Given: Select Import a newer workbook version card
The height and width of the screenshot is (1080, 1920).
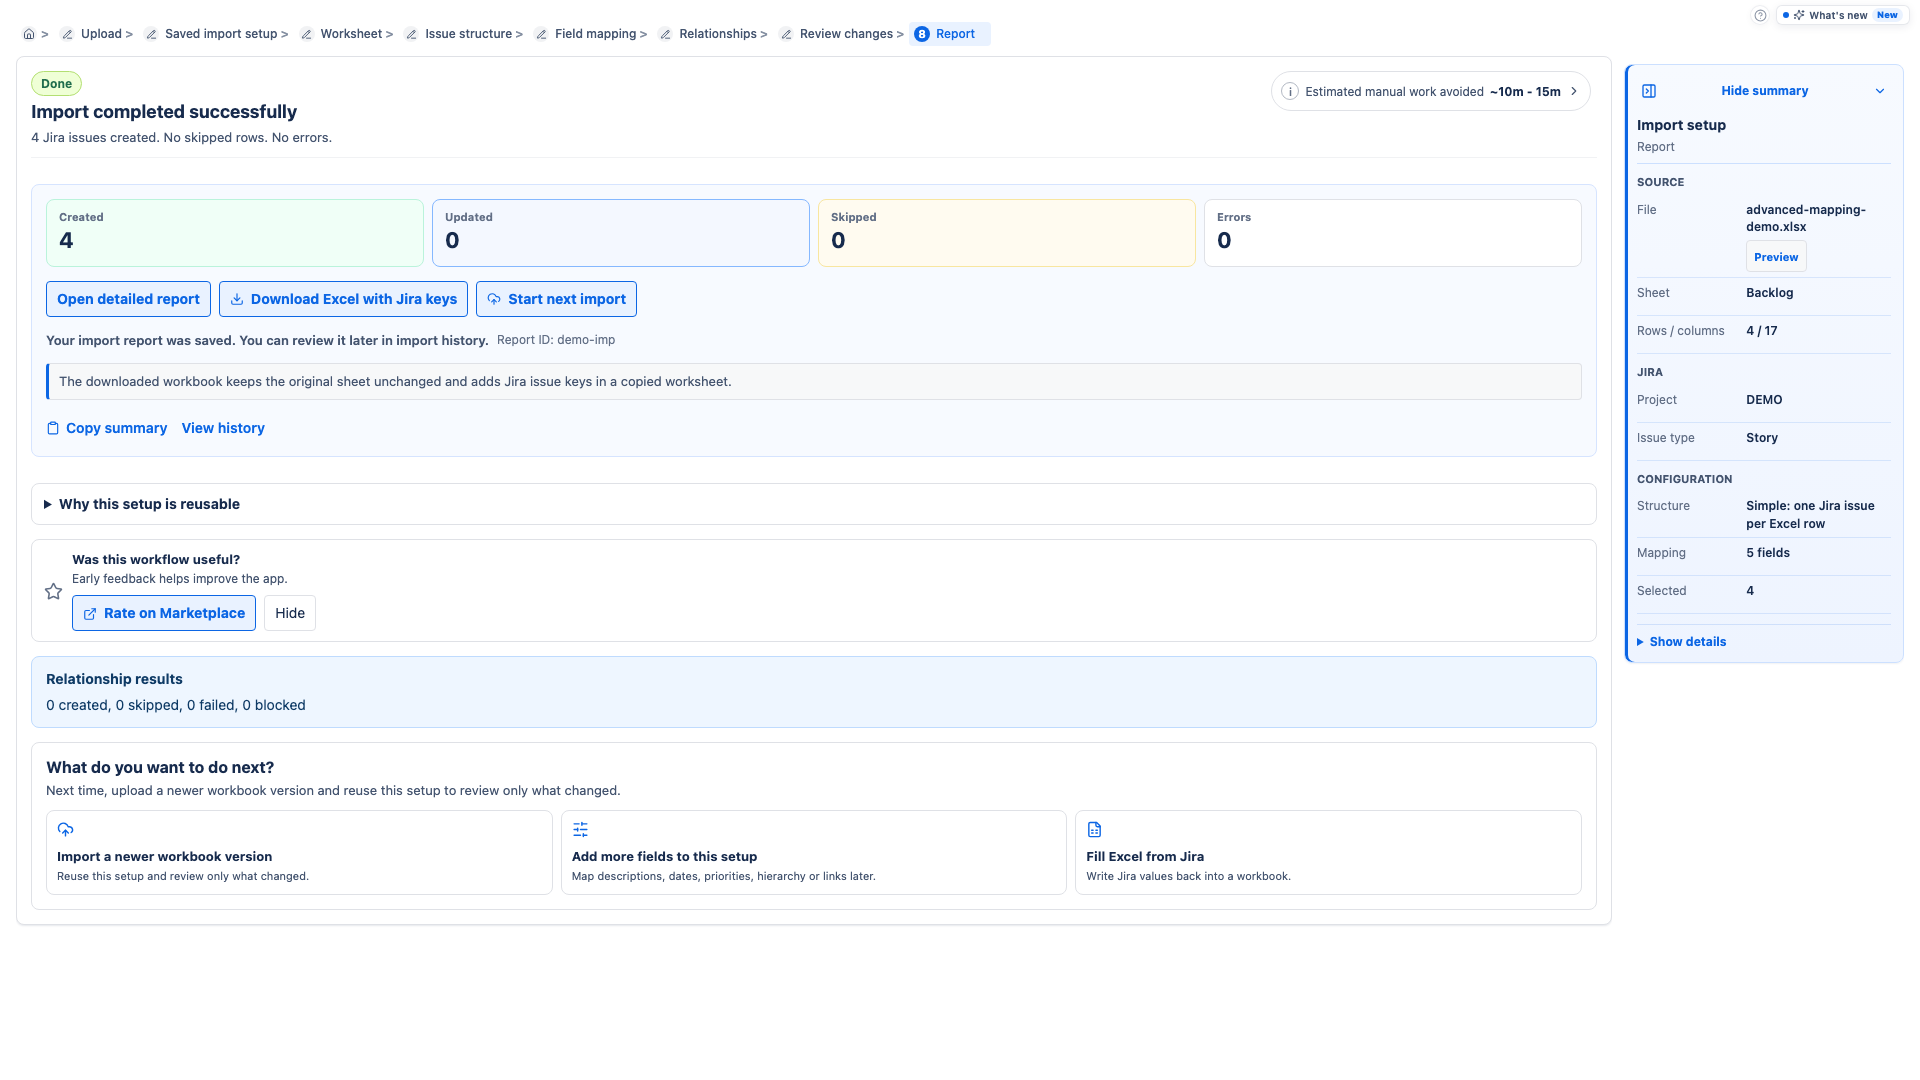Looking at the screenshot, I should click(299, 852).
